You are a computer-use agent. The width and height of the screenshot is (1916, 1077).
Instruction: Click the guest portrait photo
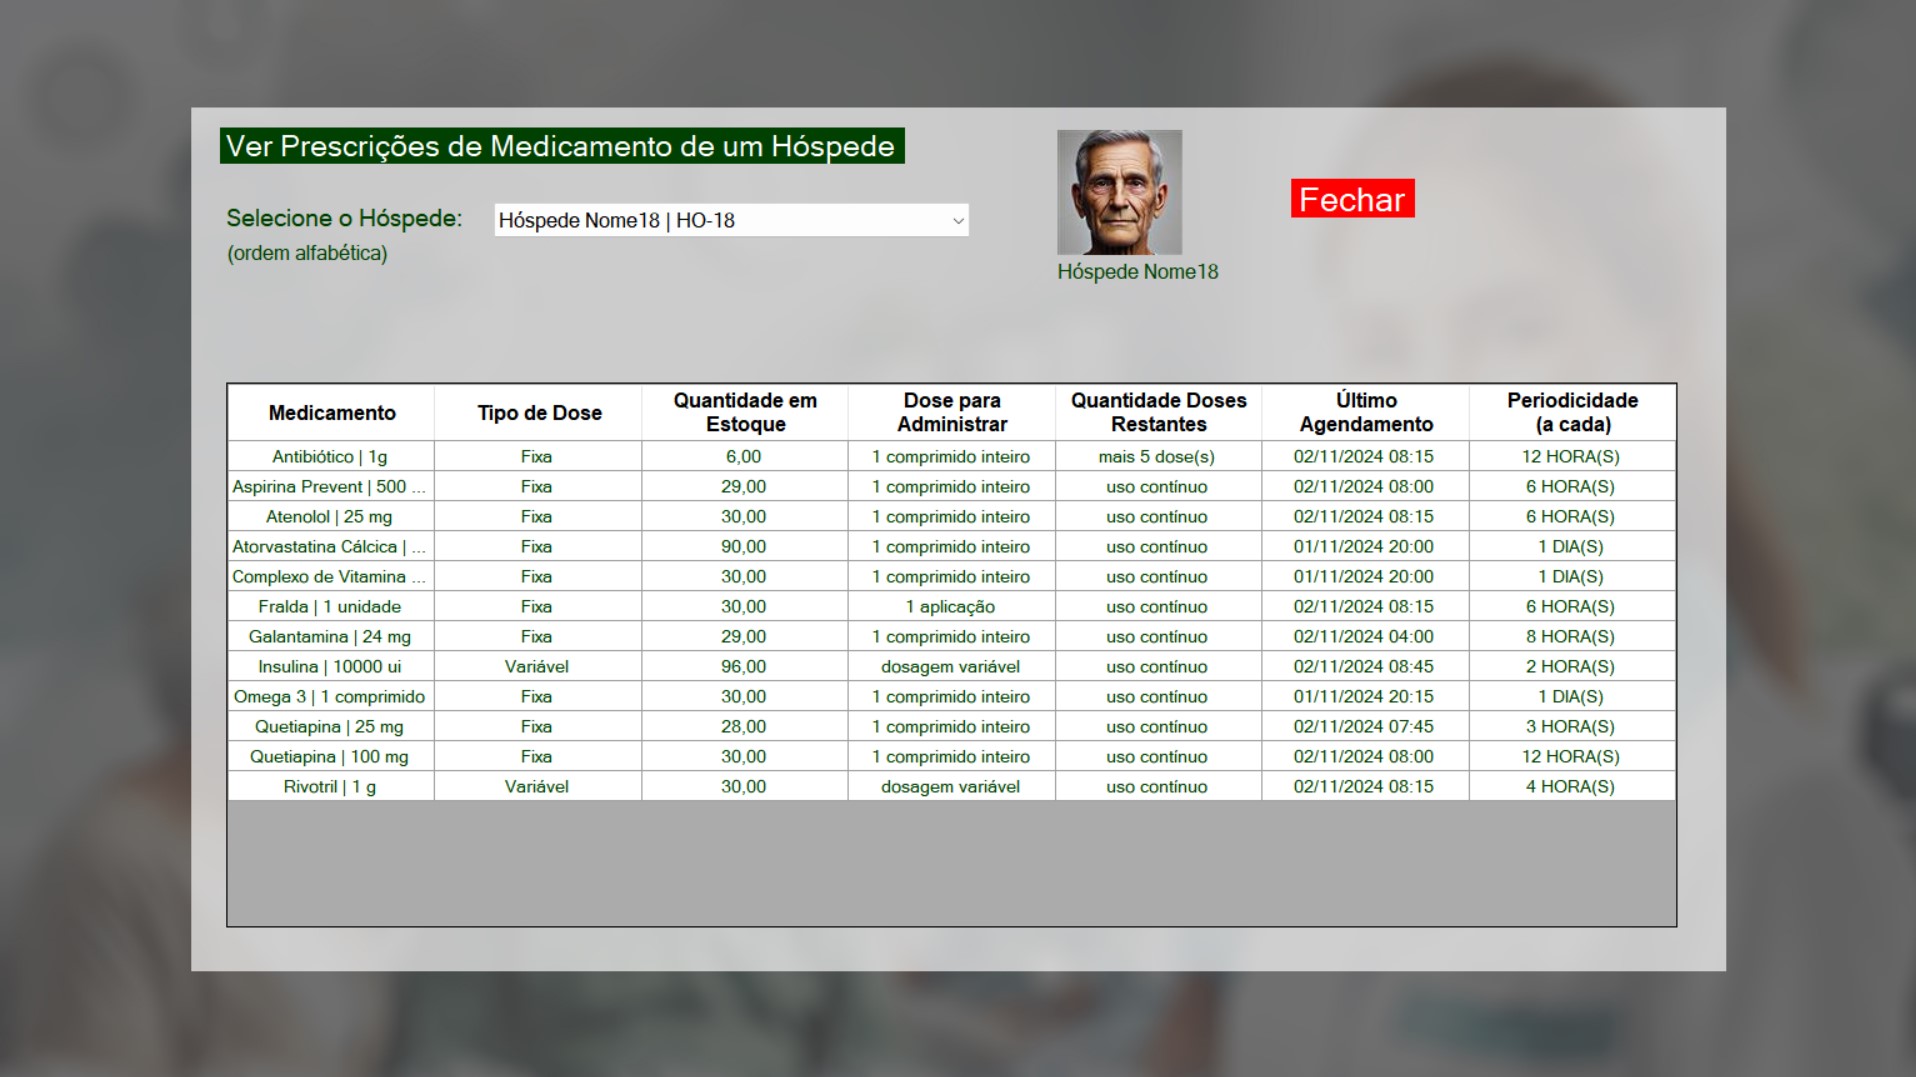tap(1119, 192)
